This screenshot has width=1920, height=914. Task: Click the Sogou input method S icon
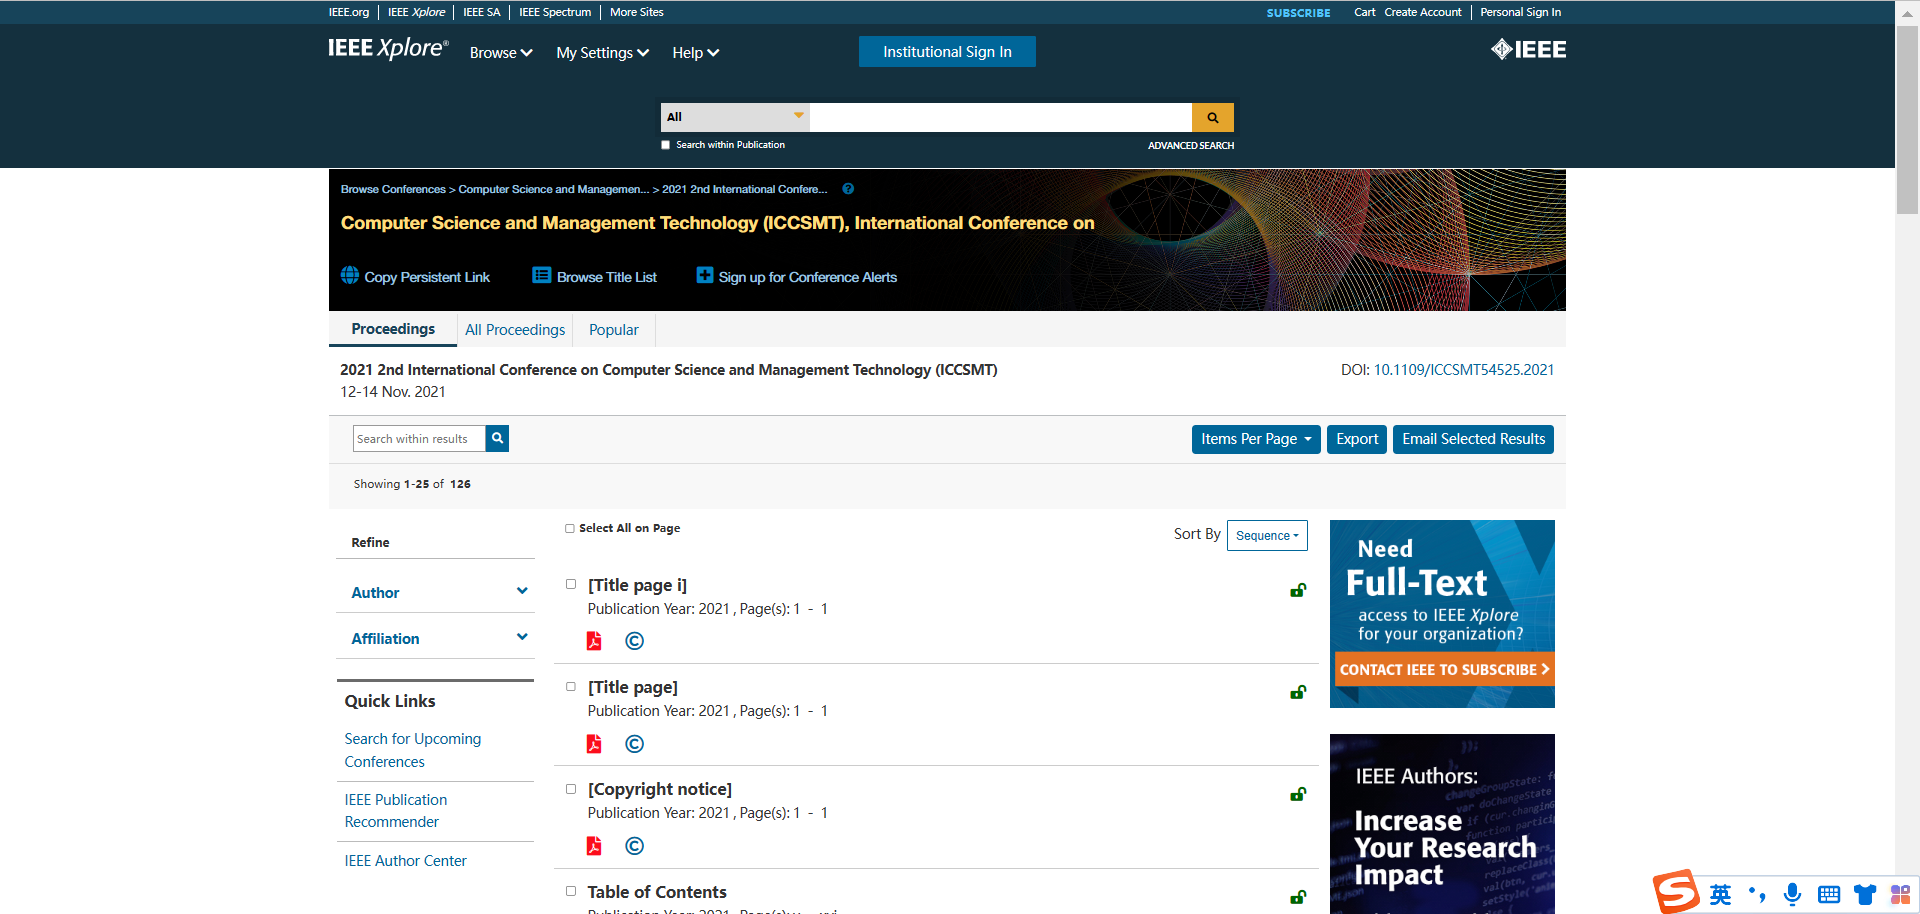pos(1676,892)
